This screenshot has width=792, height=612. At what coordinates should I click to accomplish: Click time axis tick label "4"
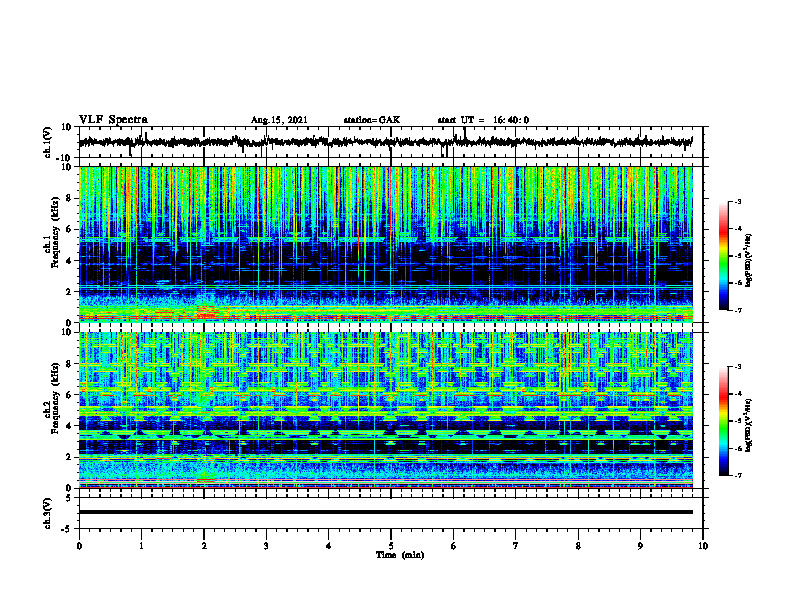pyautogui.click(x=329, y=546)
